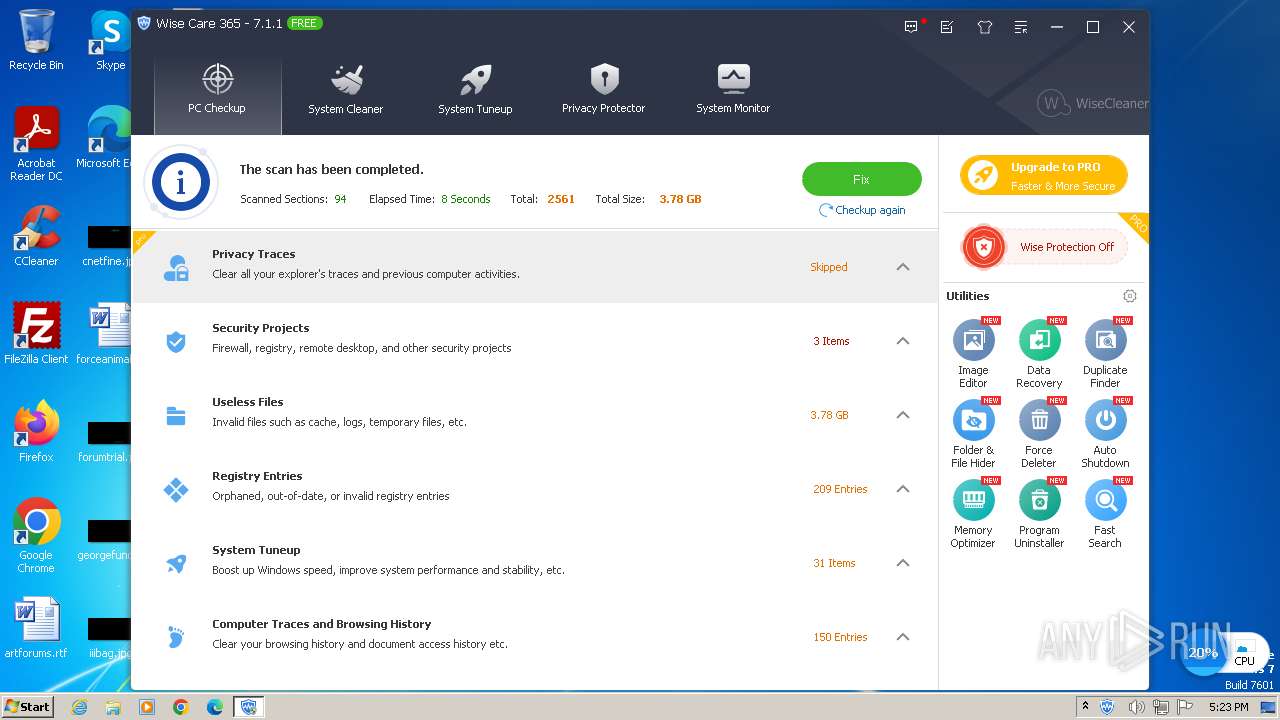
Task: Click the Useless Files folder icon
Action: [176, 415]
